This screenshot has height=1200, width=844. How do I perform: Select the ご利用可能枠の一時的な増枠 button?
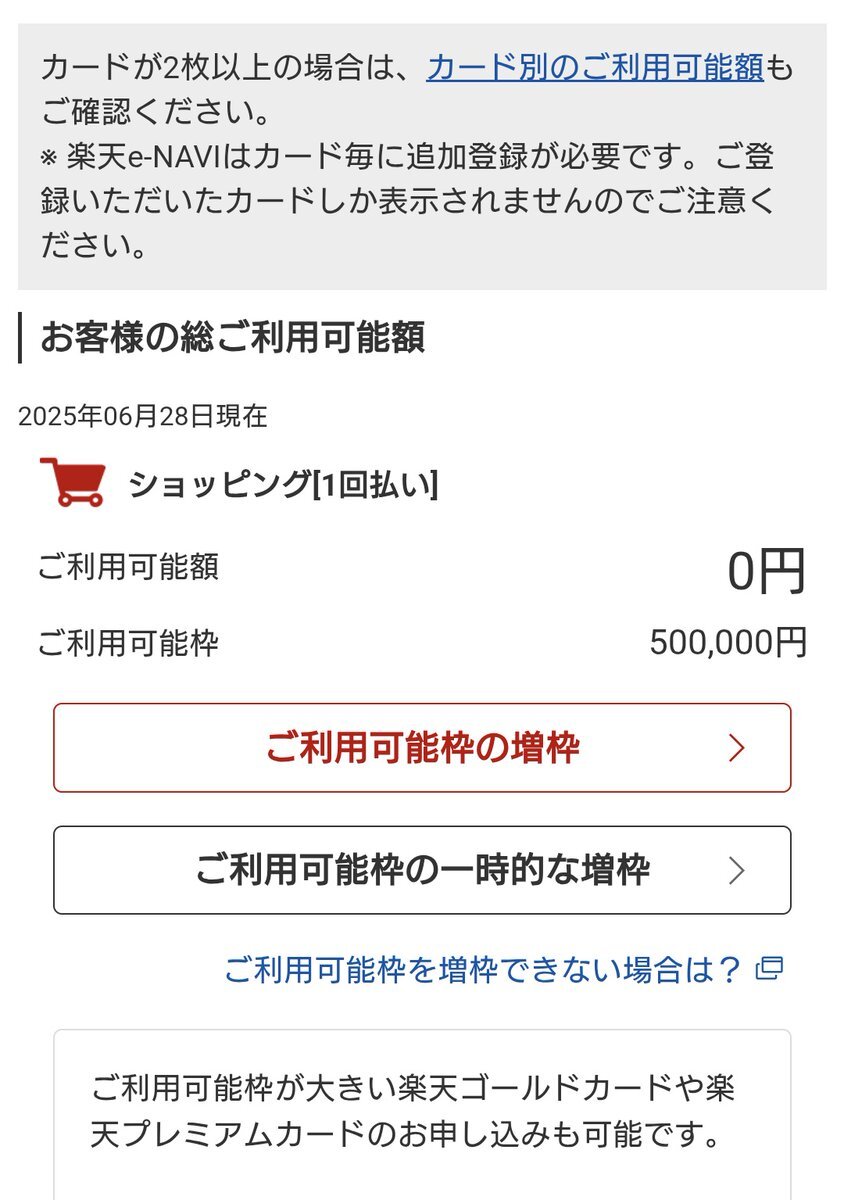[422, 870]
